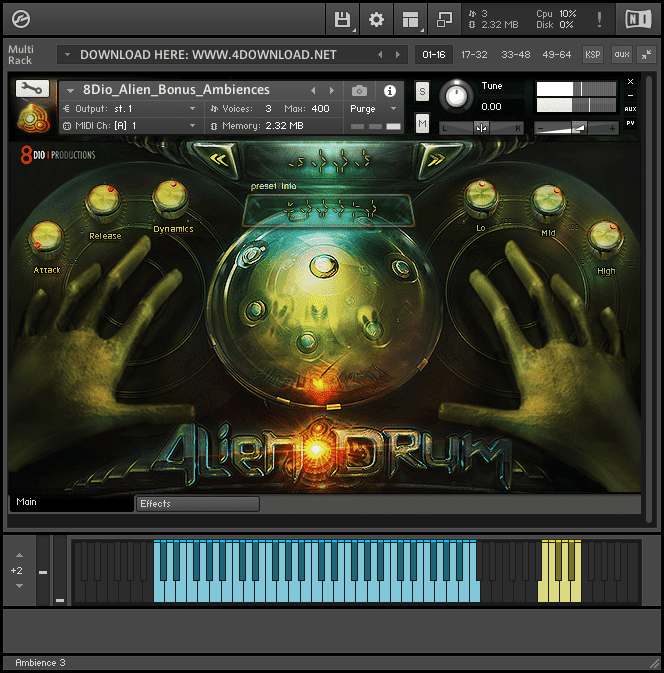Shift keyboard octave up arrow

click(x=19, y=555)
